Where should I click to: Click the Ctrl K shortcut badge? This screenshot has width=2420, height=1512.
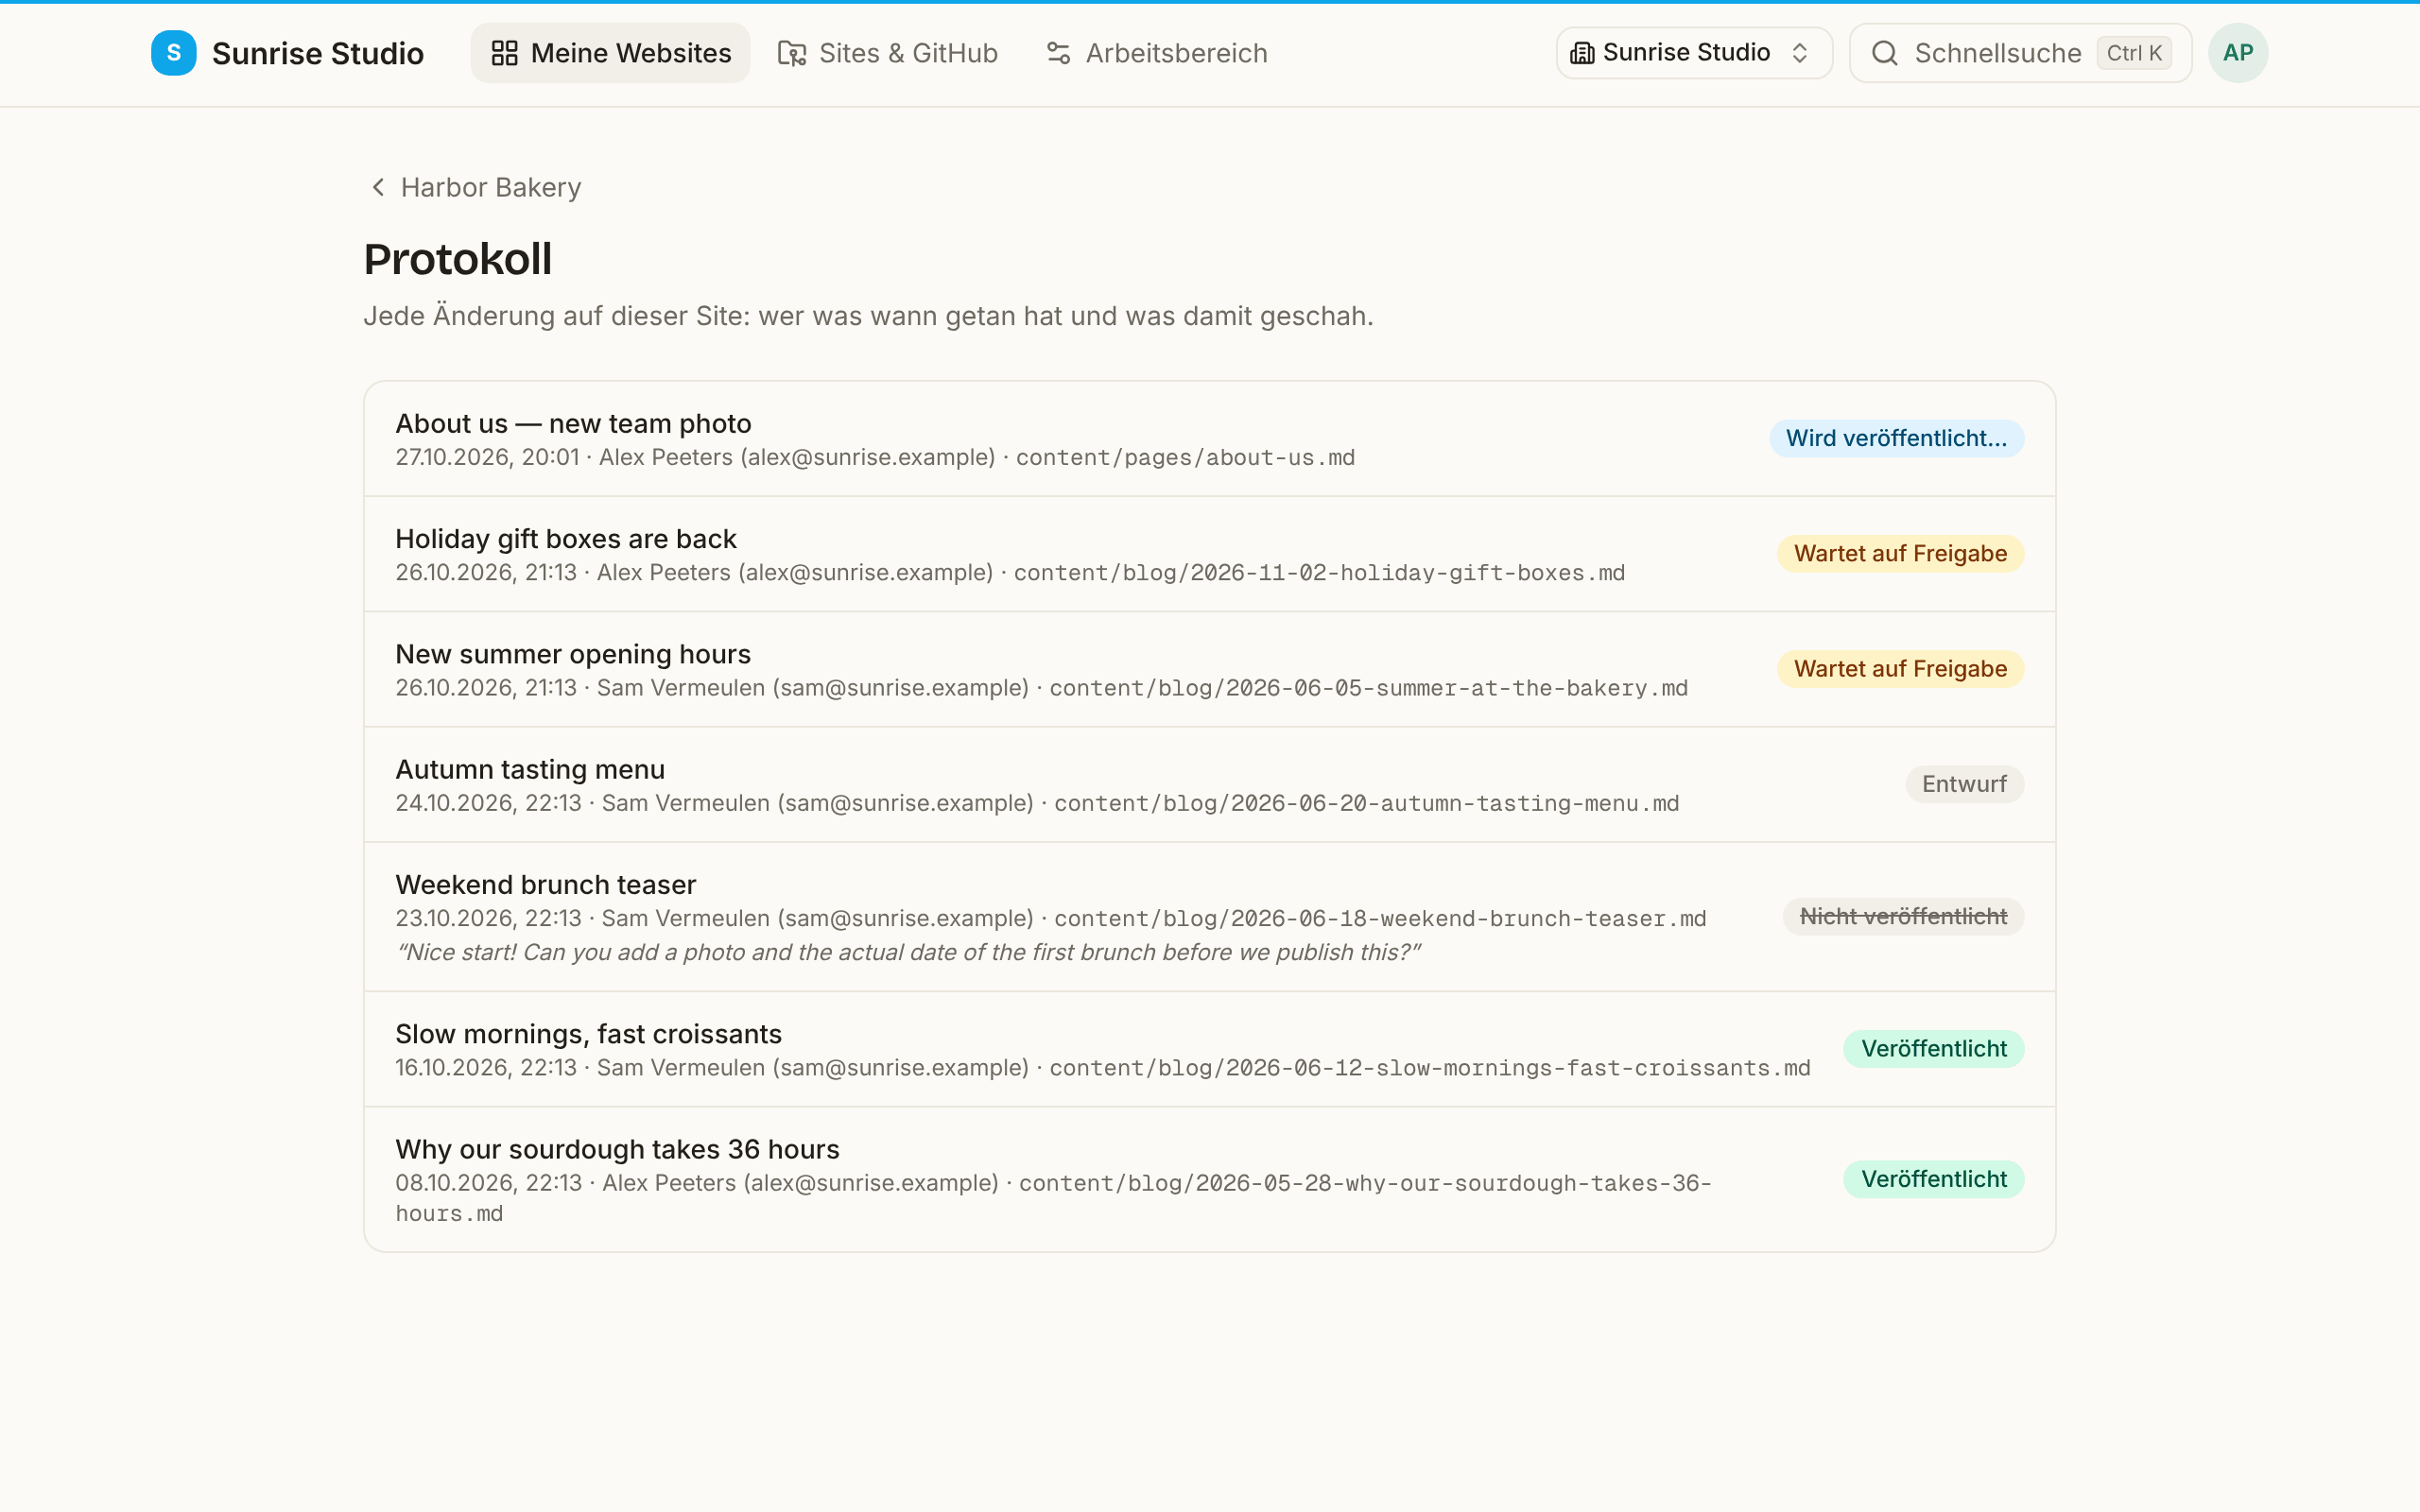[2134, 53]
